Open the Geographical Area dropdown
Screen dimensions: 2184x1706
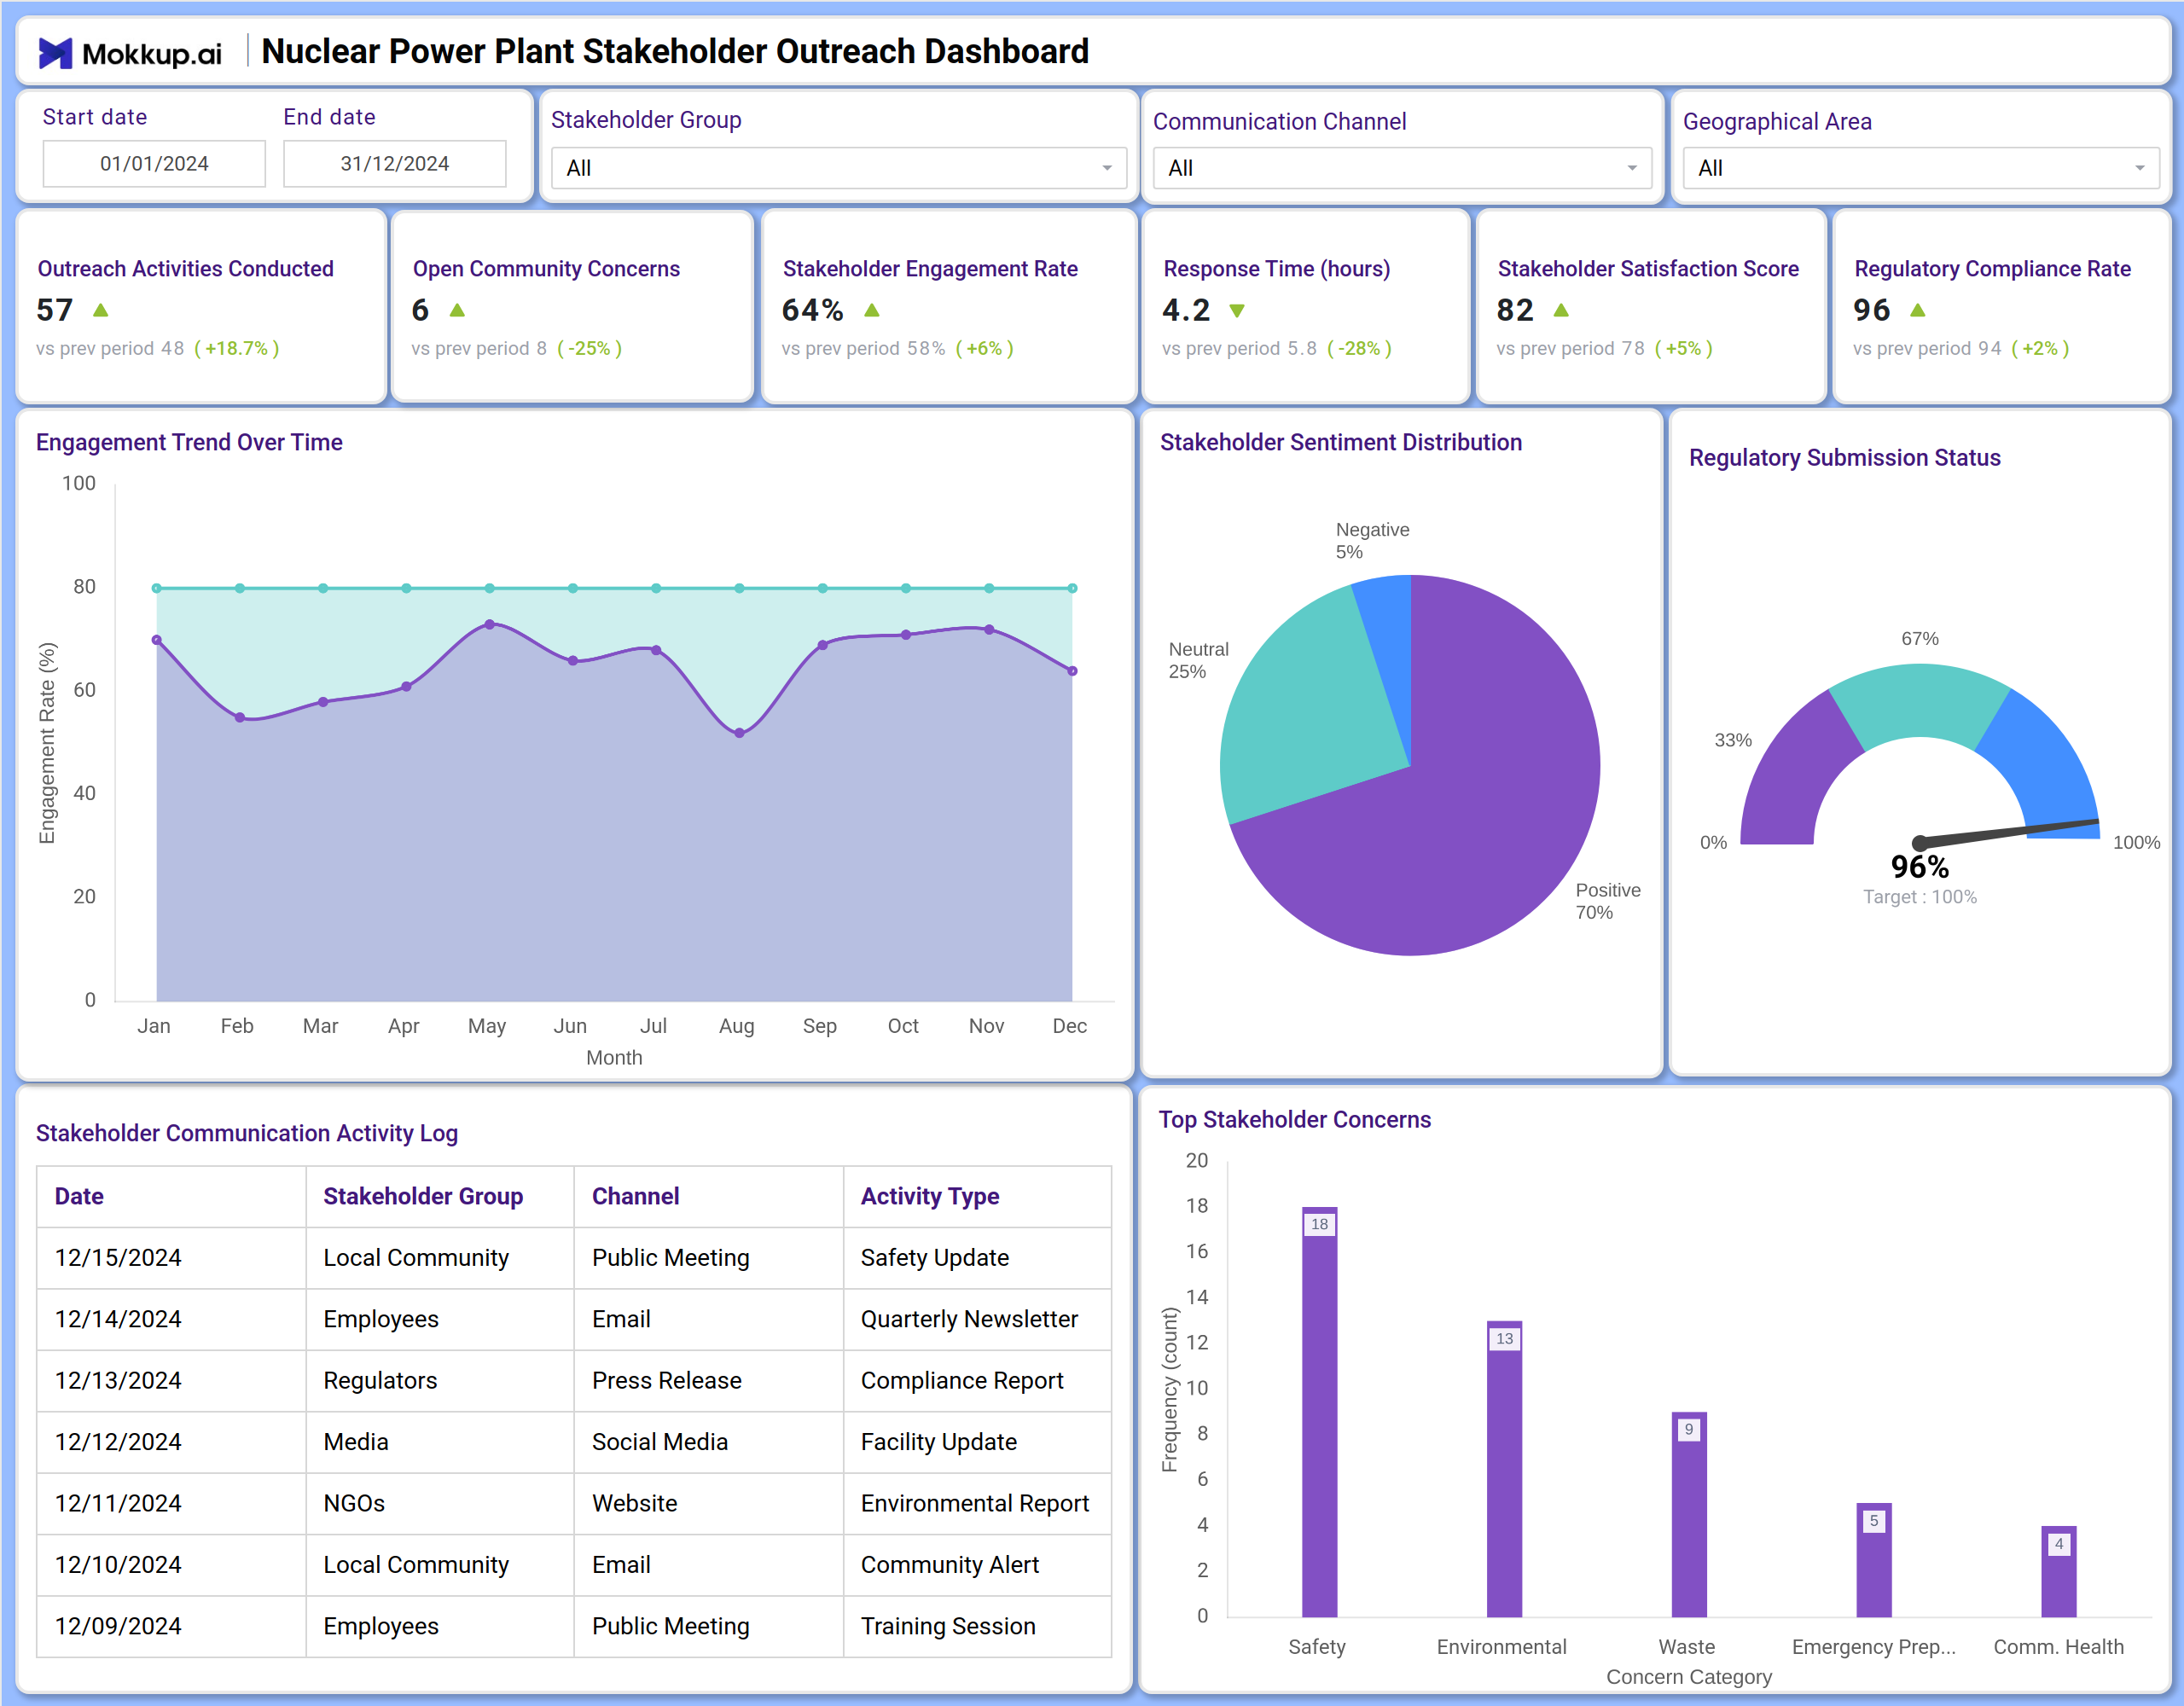pos(1921,168)
